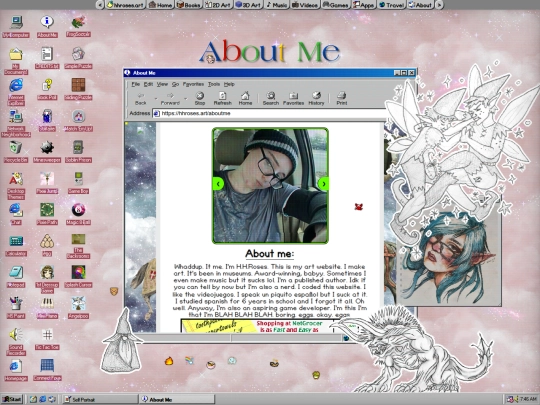This screenshot has width=540, height=405.
Task: Open the Calculator desktop icon
Action: tap(16, 245)
